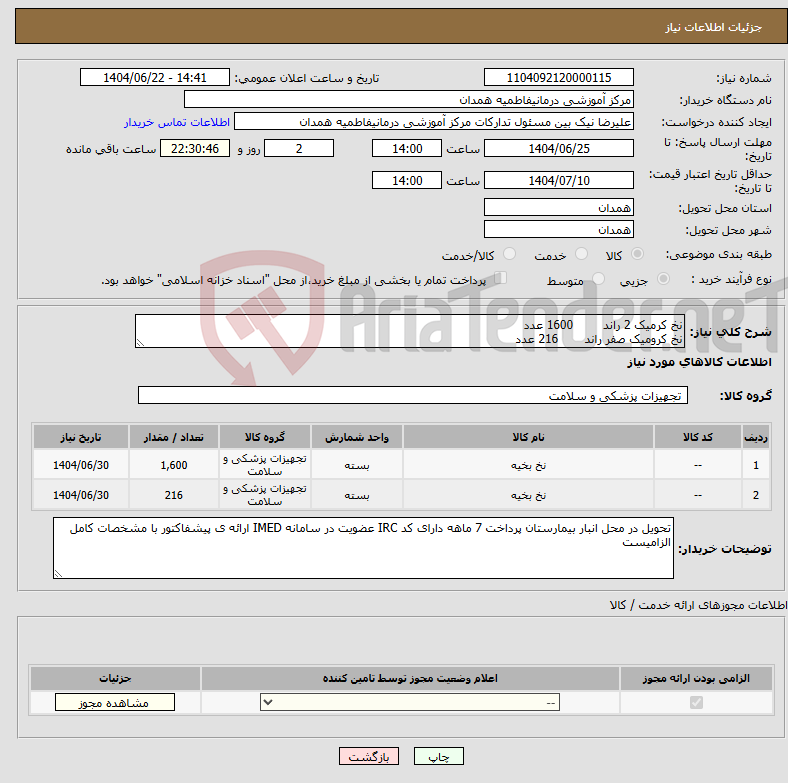This screenshot has width=788, height=783.
Task: Click the delivery city field همدان
Action: [558, 229]
